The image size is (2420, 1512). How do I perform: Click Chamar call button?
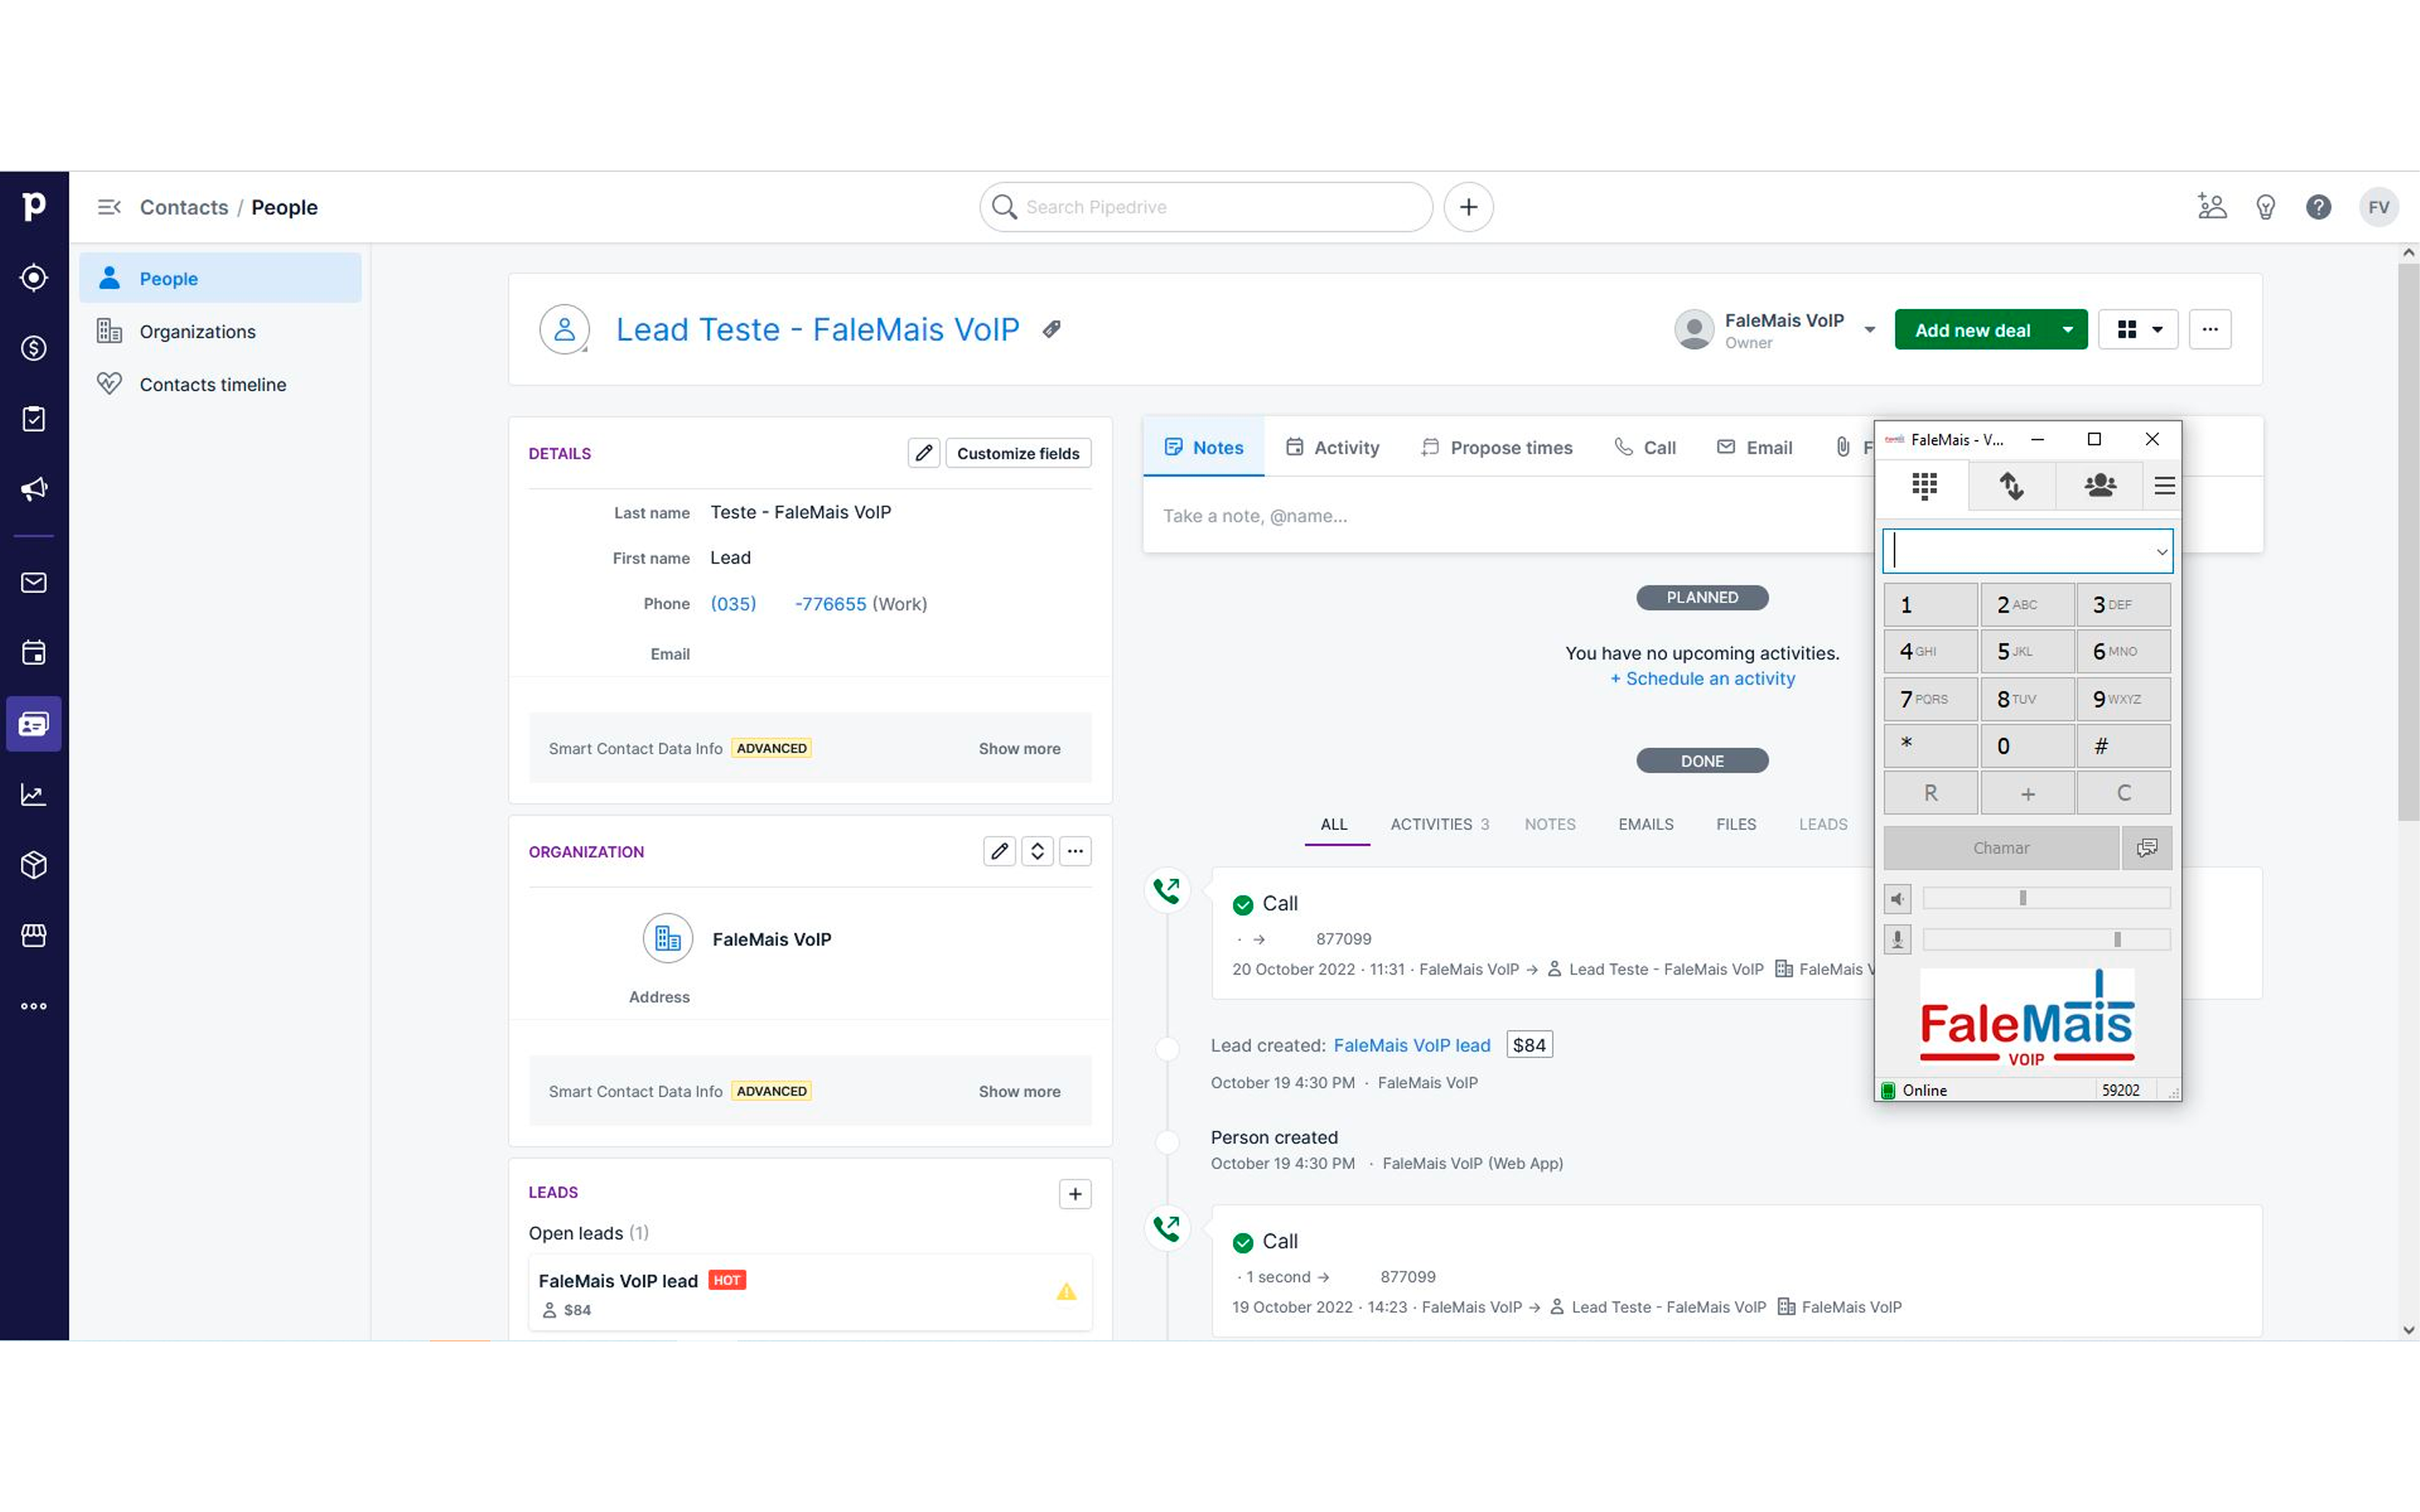click(x=2001, y=848)
